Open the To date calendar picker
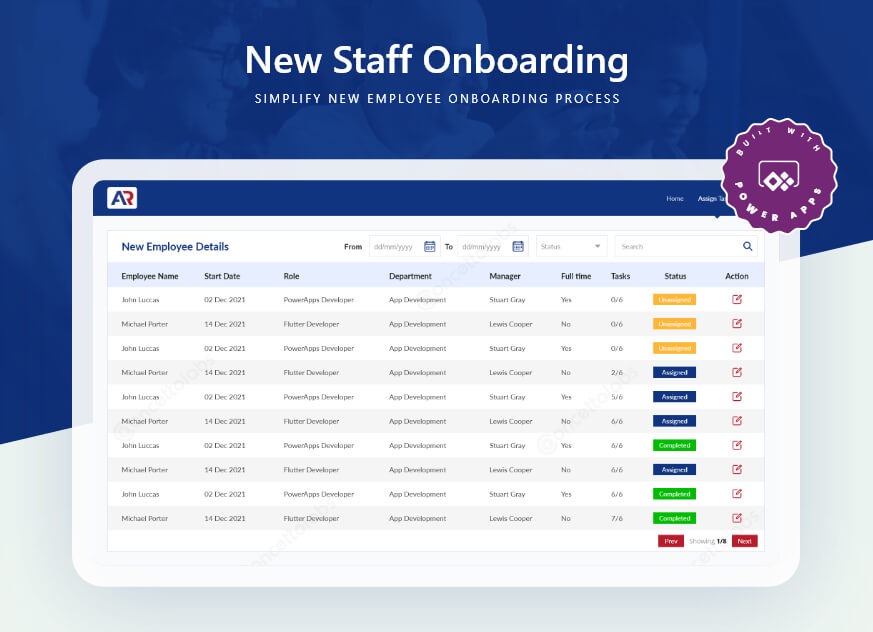The height and width of the screenshot is (632, 873). pyautogui.click(x=518, y=246)
